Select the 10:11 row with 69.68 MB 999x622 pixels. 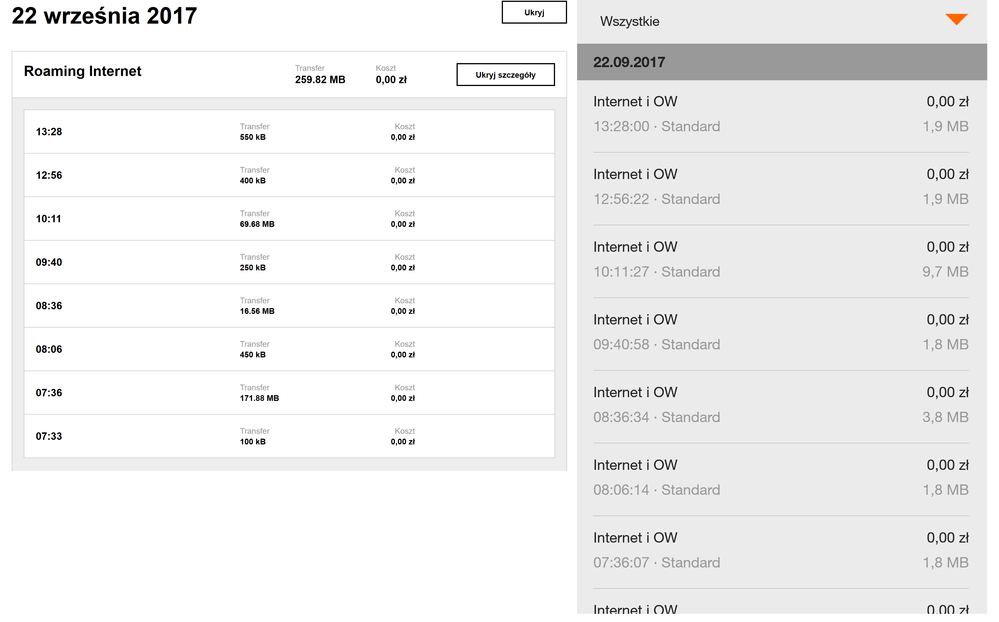(289, 219)
